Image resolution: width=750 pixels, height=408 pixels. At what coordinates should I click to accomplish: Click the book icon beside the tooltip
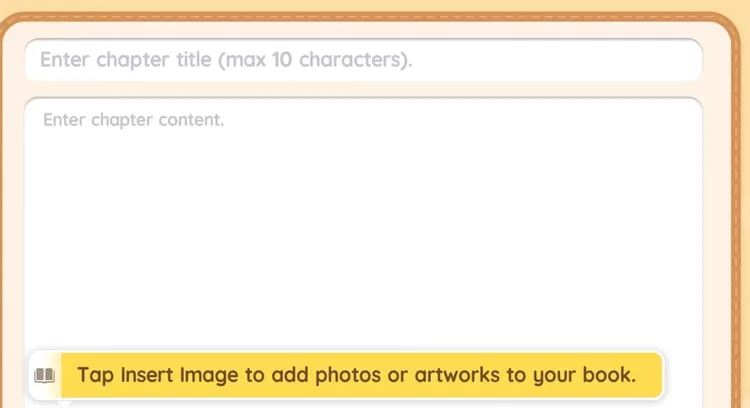45,376
